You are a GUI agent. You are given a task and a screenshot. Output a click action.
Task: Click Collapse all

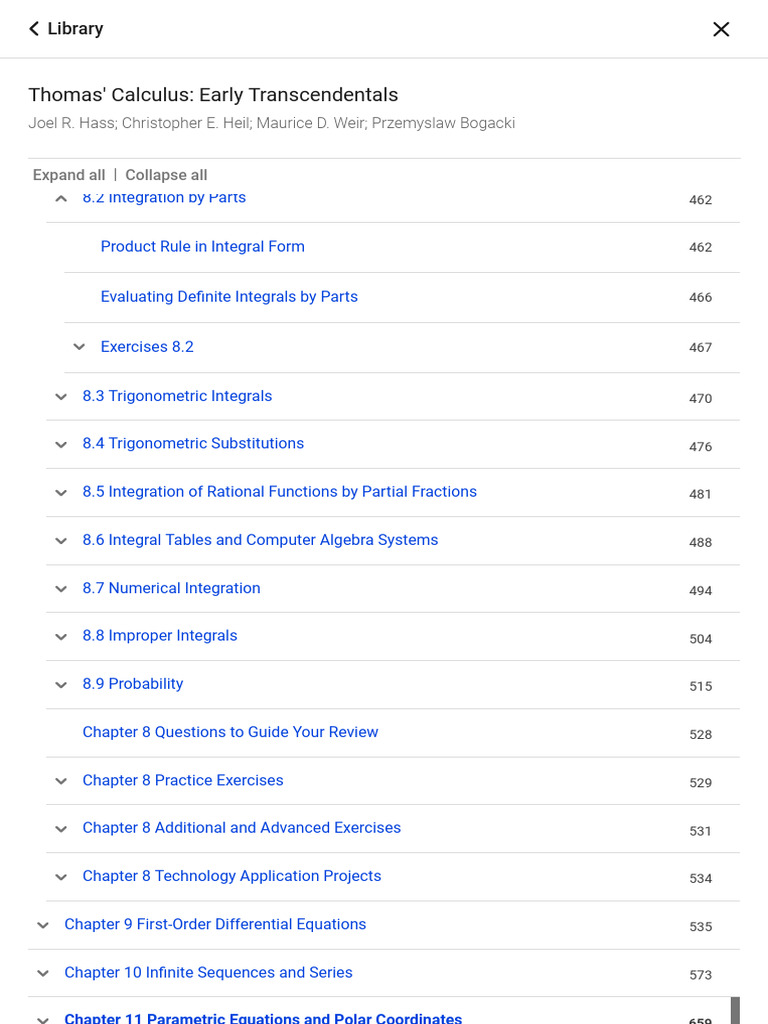tap(166, 175)
